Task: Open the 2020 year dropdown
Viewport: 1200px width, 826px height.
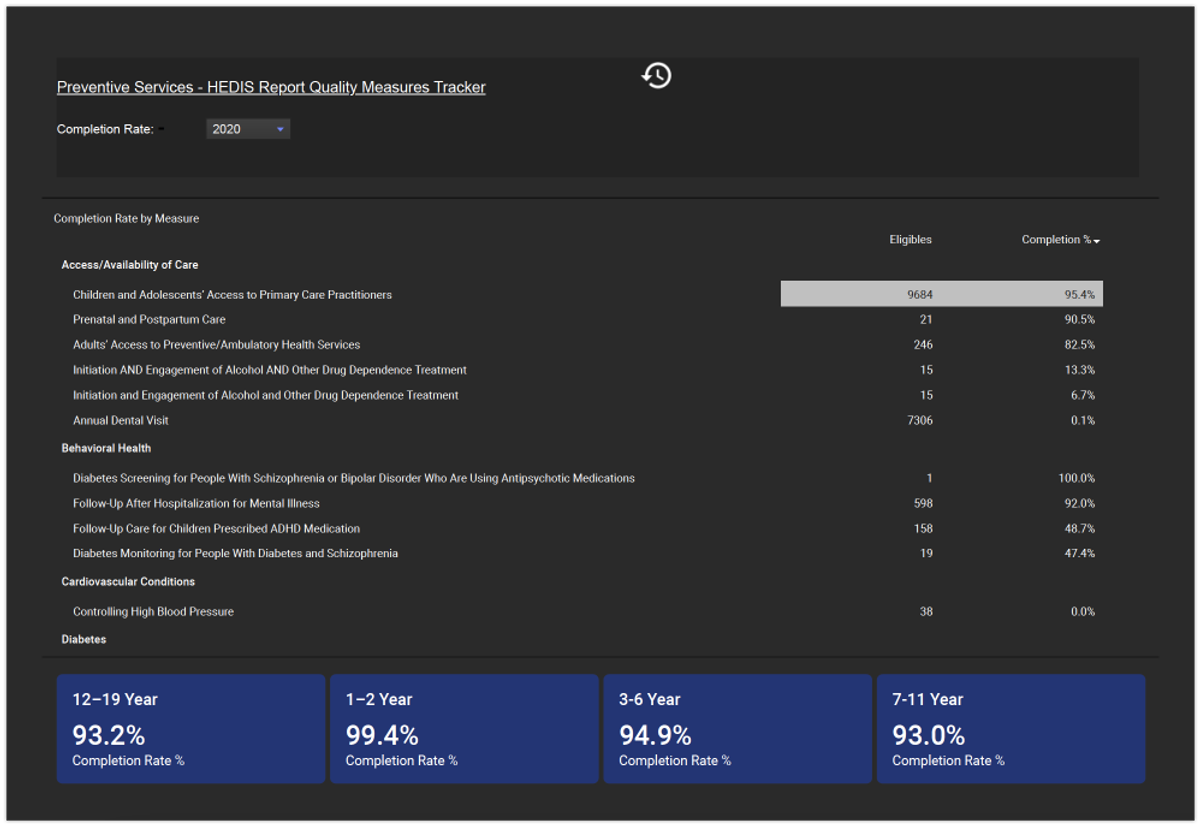Action: click(x=248, y=129)
